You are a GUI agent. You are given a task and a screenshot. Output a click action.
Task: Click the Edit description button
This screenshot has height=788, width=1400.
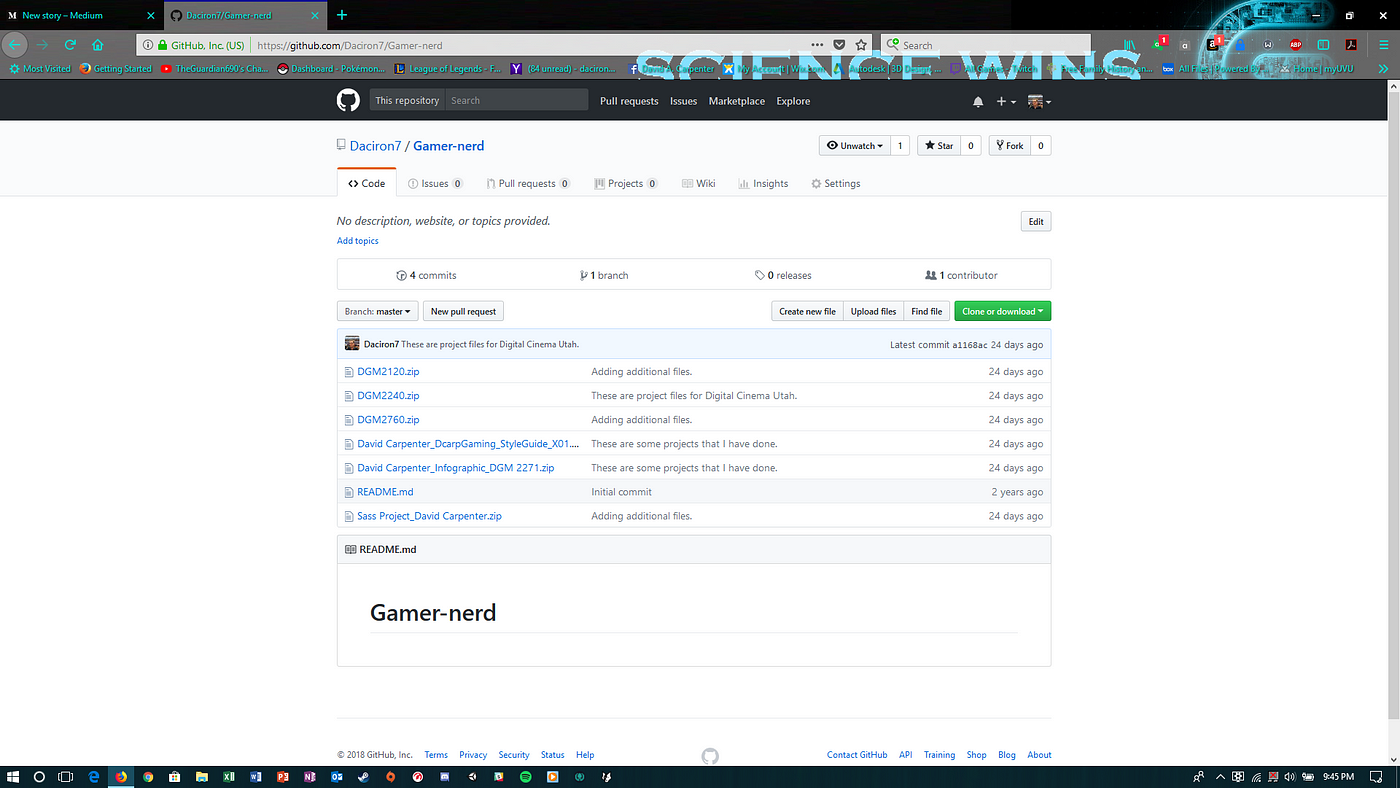point(1036,222)
